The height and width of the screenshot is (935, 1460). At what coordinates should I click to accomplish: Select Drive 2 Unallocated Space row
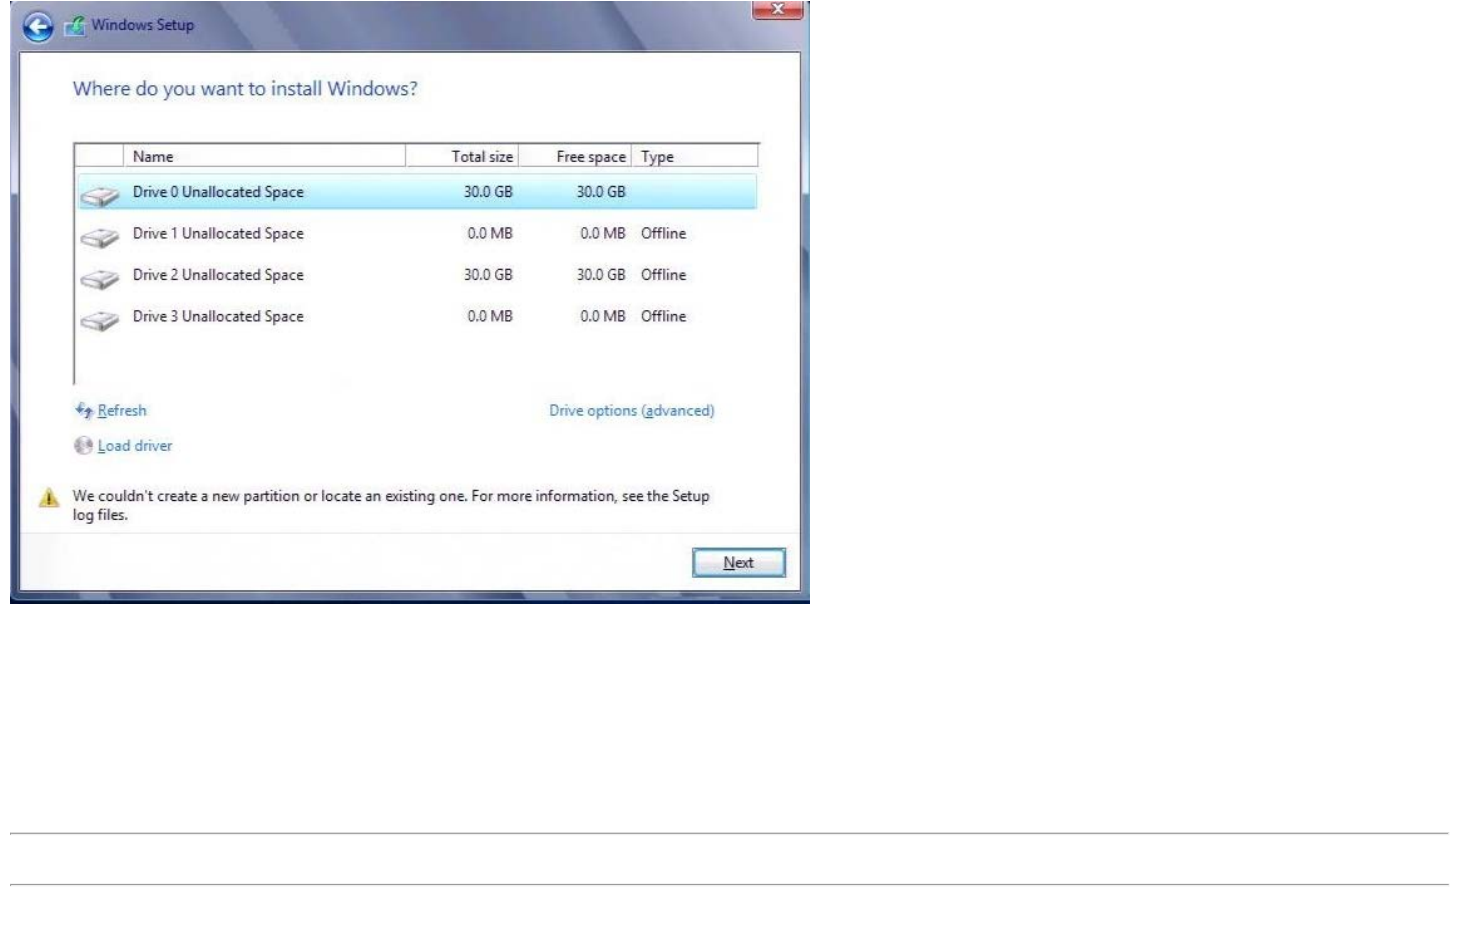(417, 274)
